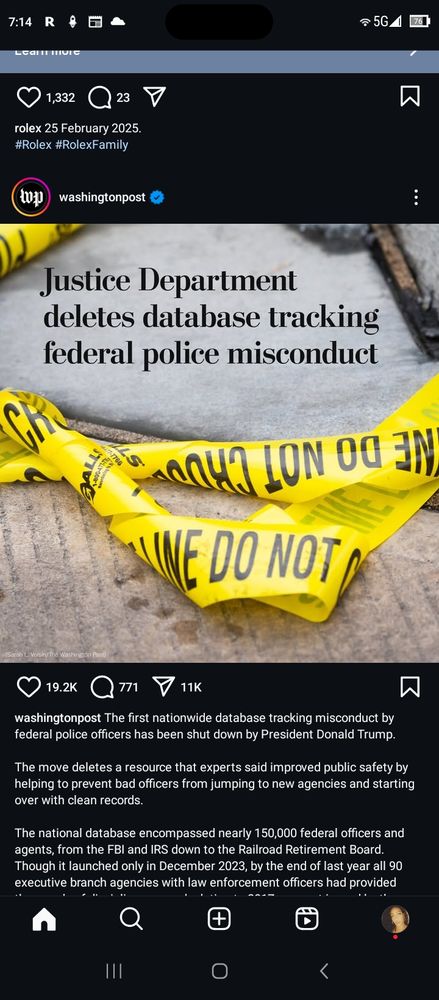Share the Washington Post post via paper plane

[164, 686]
